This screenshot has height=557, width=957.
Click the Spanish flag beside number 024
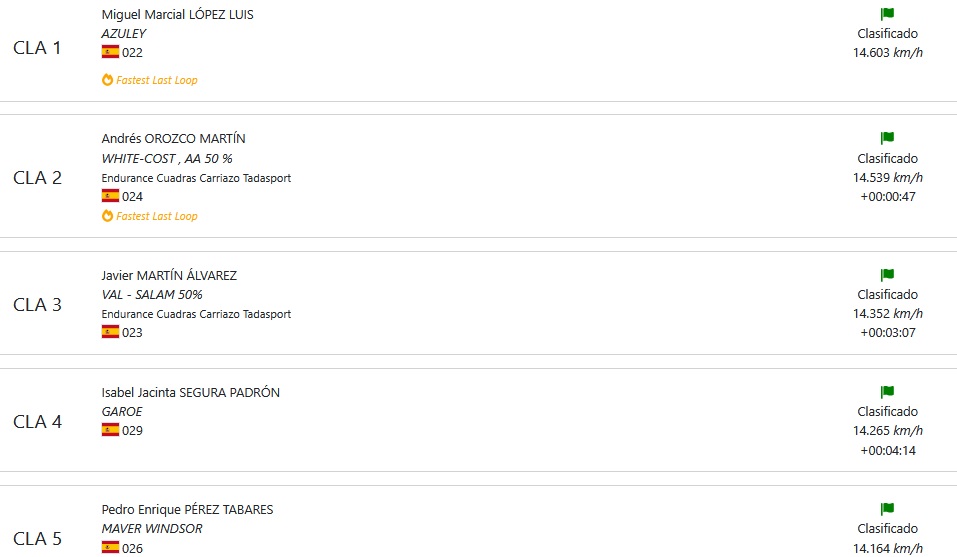110,196
